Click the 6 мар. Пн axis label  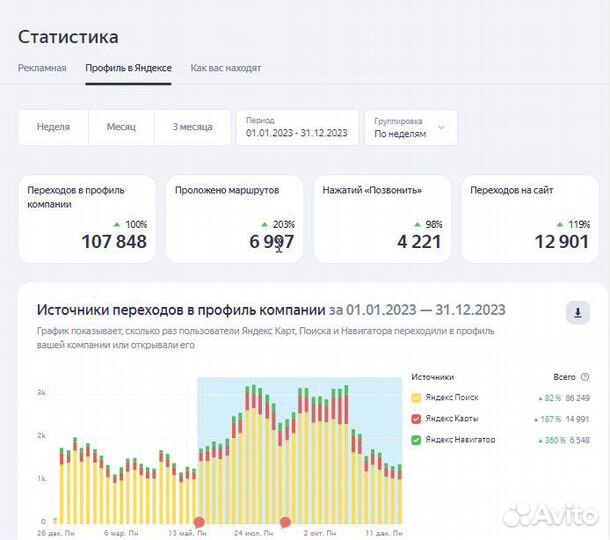tap(121, 533)
